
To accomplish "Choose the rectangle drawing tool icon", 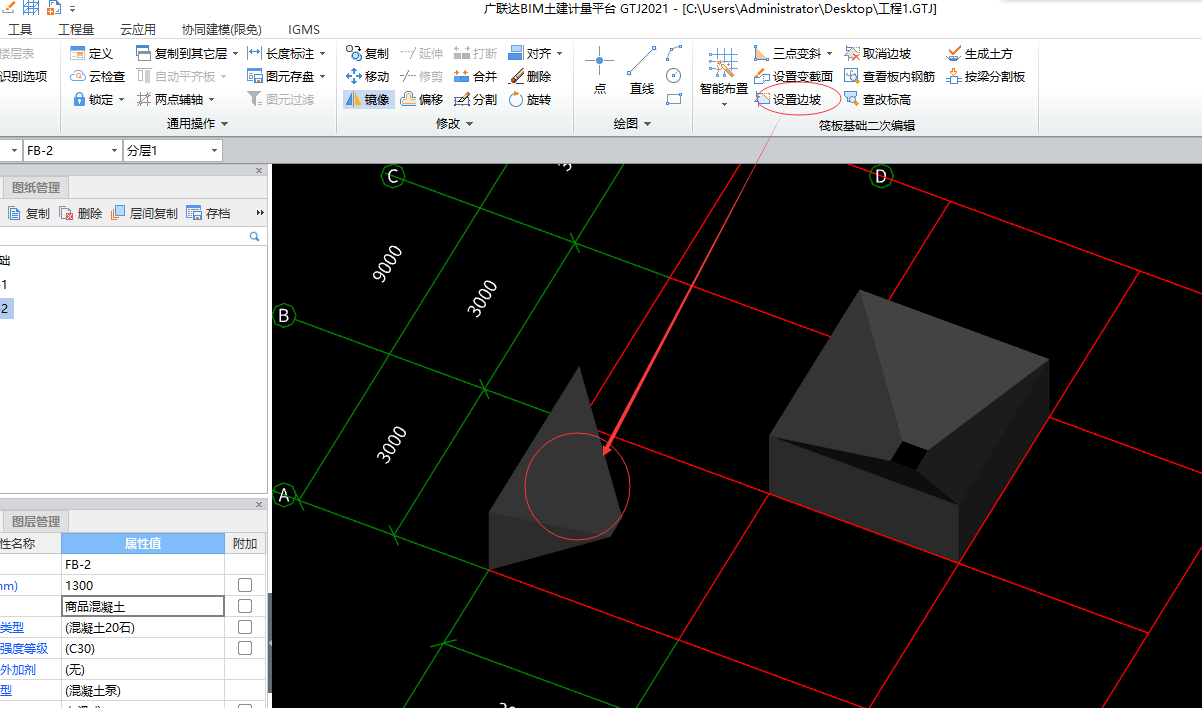I will [x=674, y=98].
